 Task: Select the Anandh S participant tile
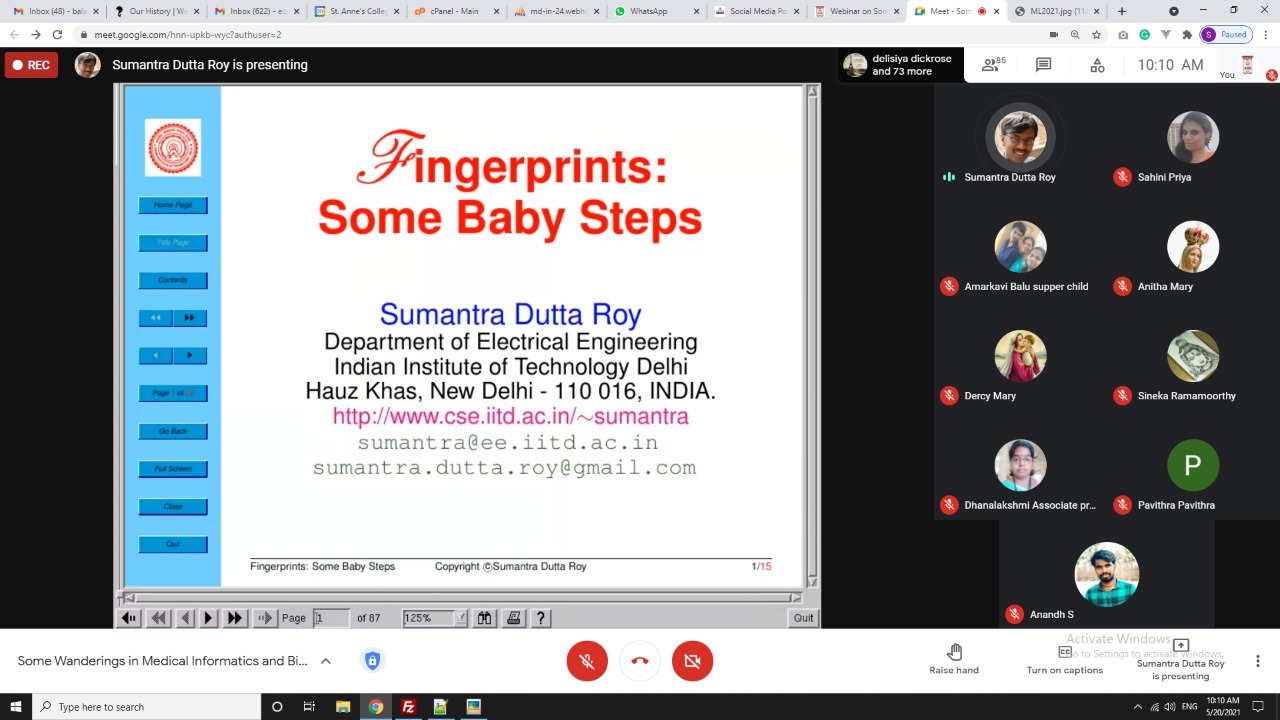(1106, 576)
